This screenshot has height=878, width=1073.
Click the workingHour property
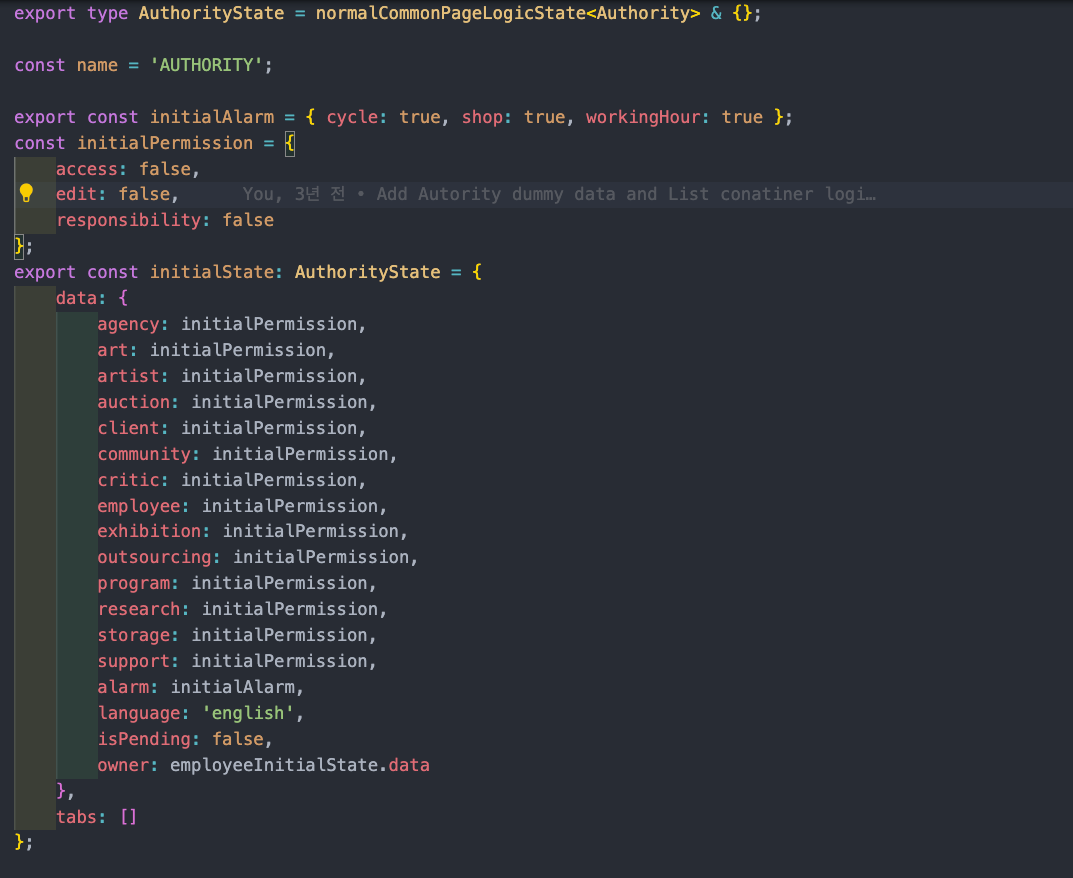coord(643,117)
